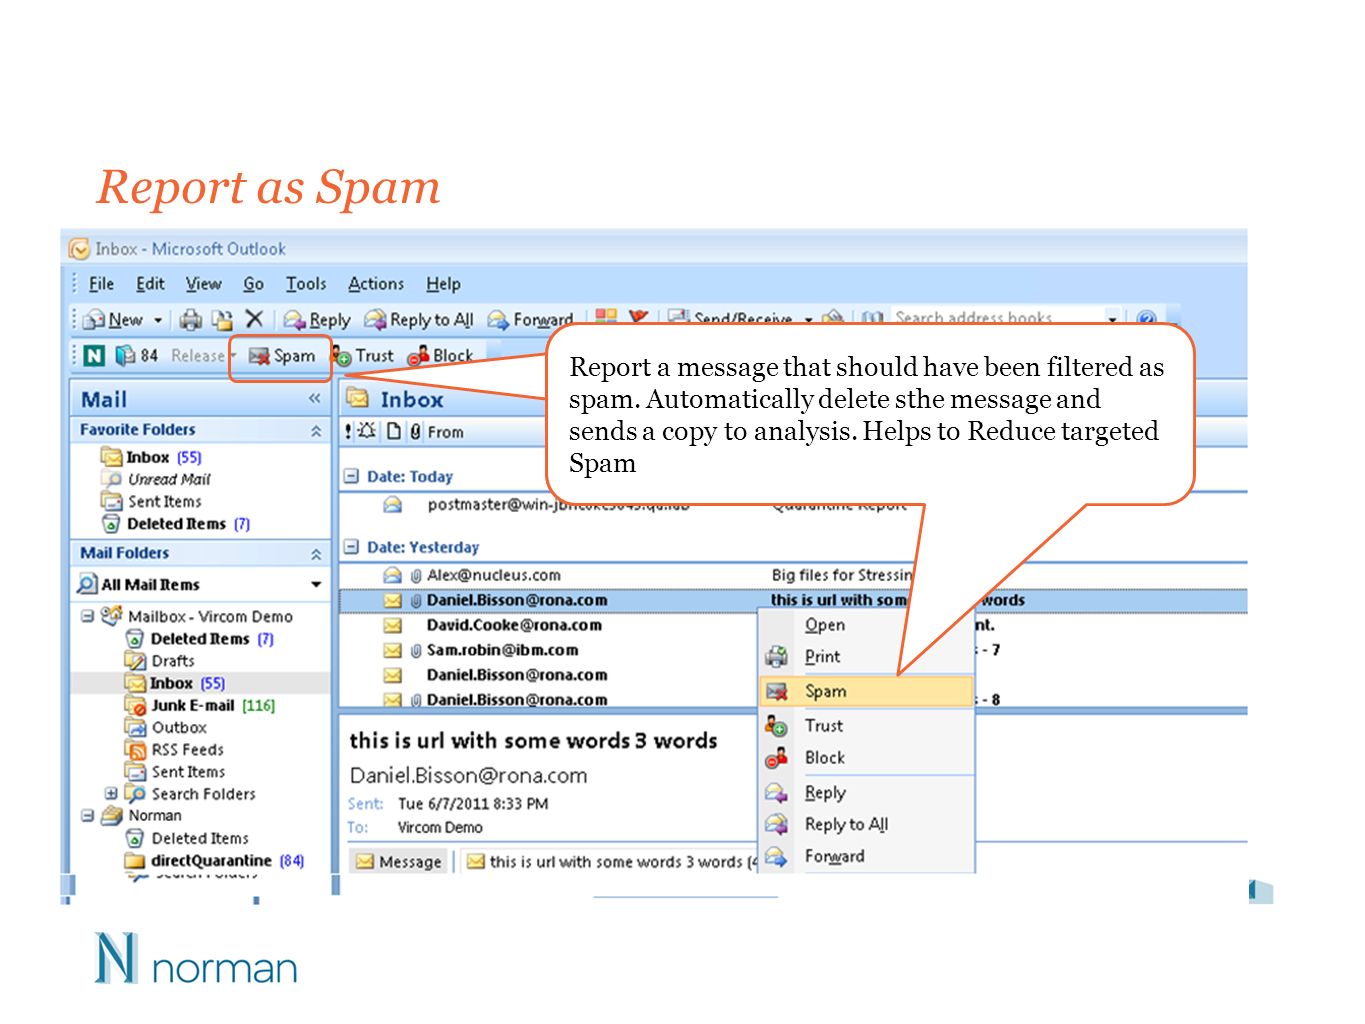Click the New mail button
The width and height of the screenshot is (1365, 1024).
114,320
